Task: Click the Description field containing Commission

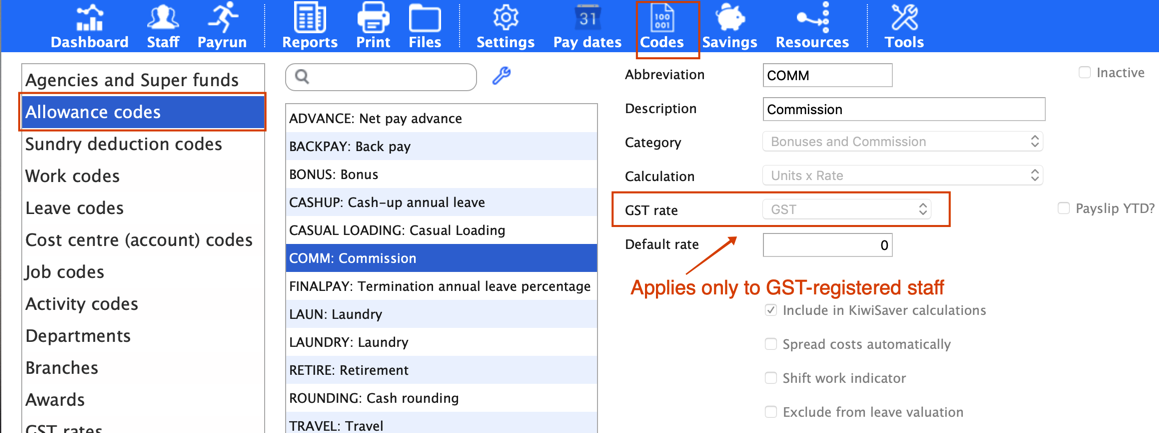Action: tap(904, 109)
